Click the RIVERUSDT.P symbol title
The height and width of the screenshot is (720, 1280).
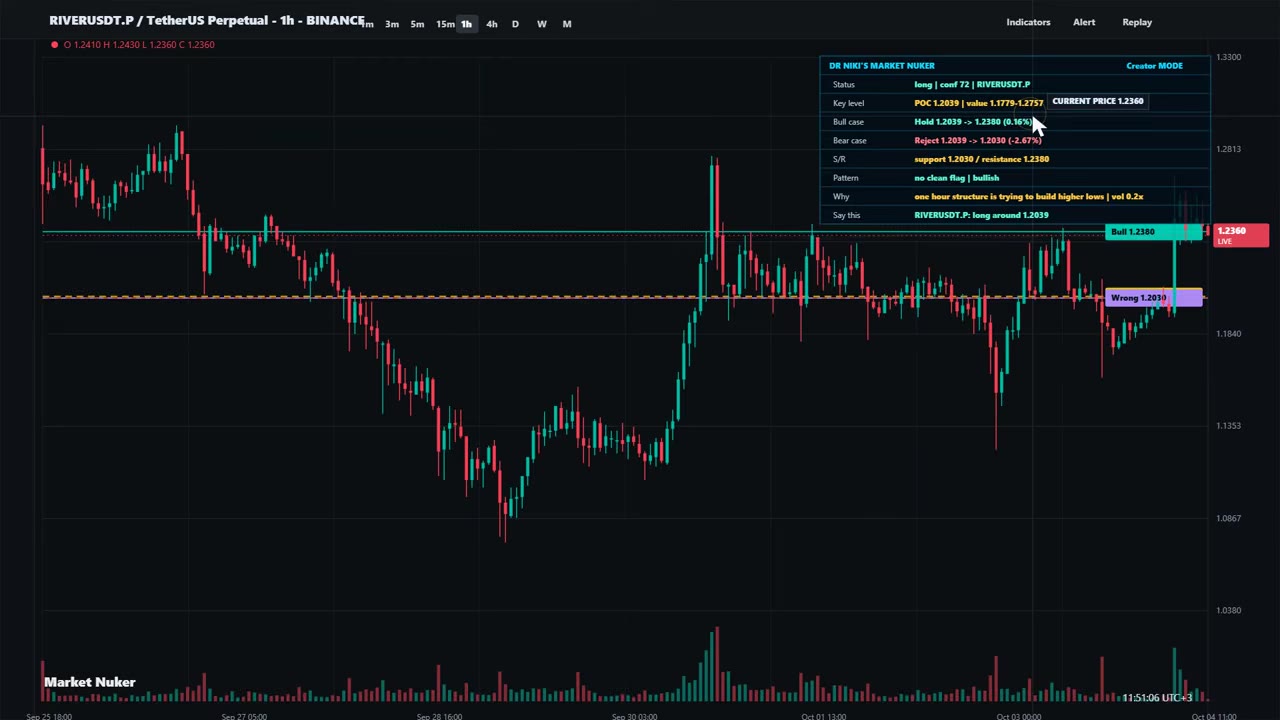click(206, 20)
